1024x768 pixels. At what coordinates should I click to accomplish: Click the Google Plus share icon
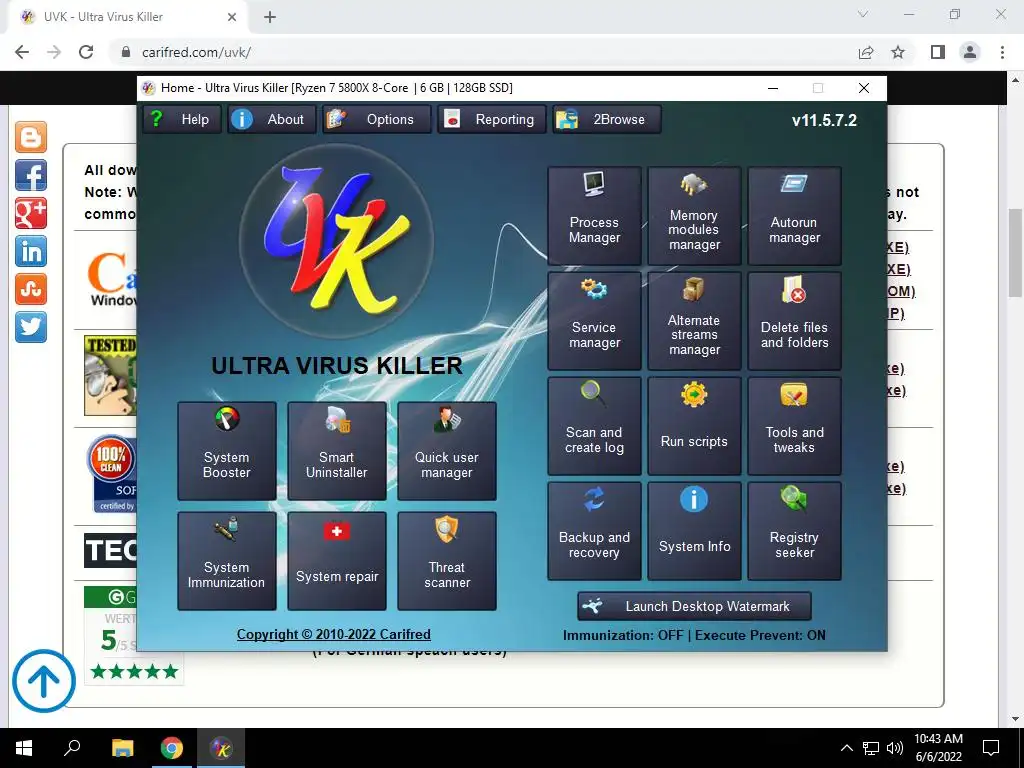pos(31,213)
